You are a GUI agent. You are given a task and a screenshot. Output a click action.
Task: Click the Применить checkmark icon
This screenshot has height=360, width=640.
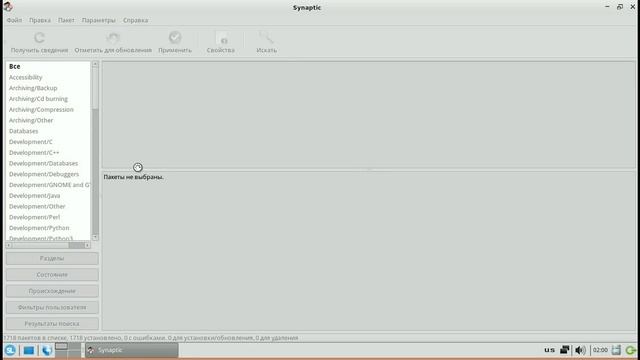coord(175,38)
